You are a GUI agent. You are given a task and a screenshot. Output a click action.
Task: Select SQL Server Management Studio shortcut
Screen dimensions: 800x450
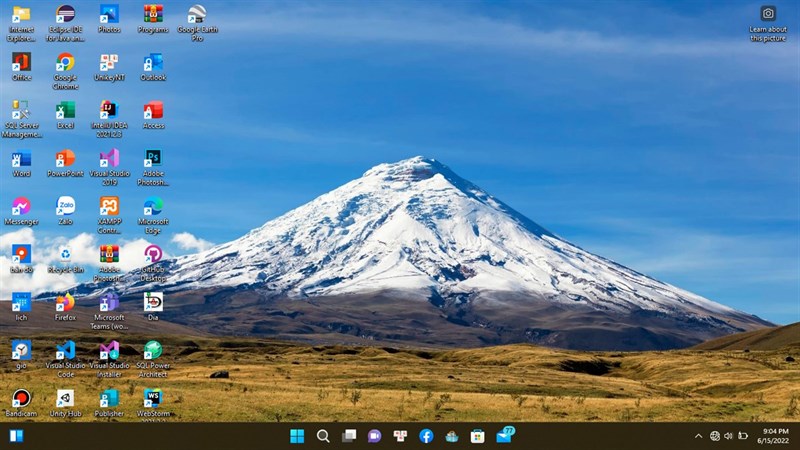pos(21,119)
